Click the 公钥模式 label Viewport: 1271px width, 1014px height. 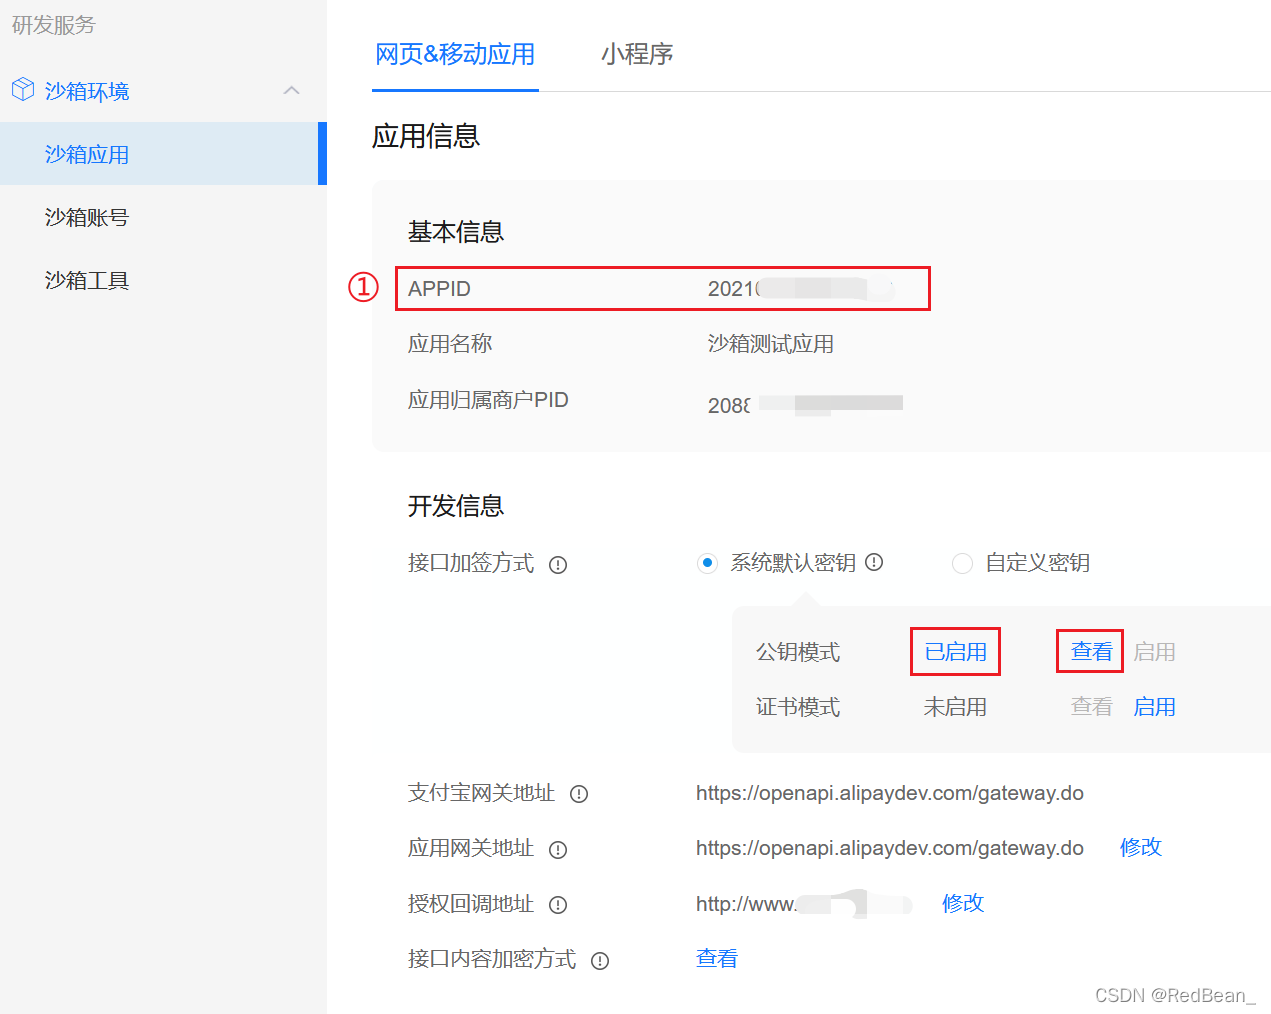coord(798,652)
